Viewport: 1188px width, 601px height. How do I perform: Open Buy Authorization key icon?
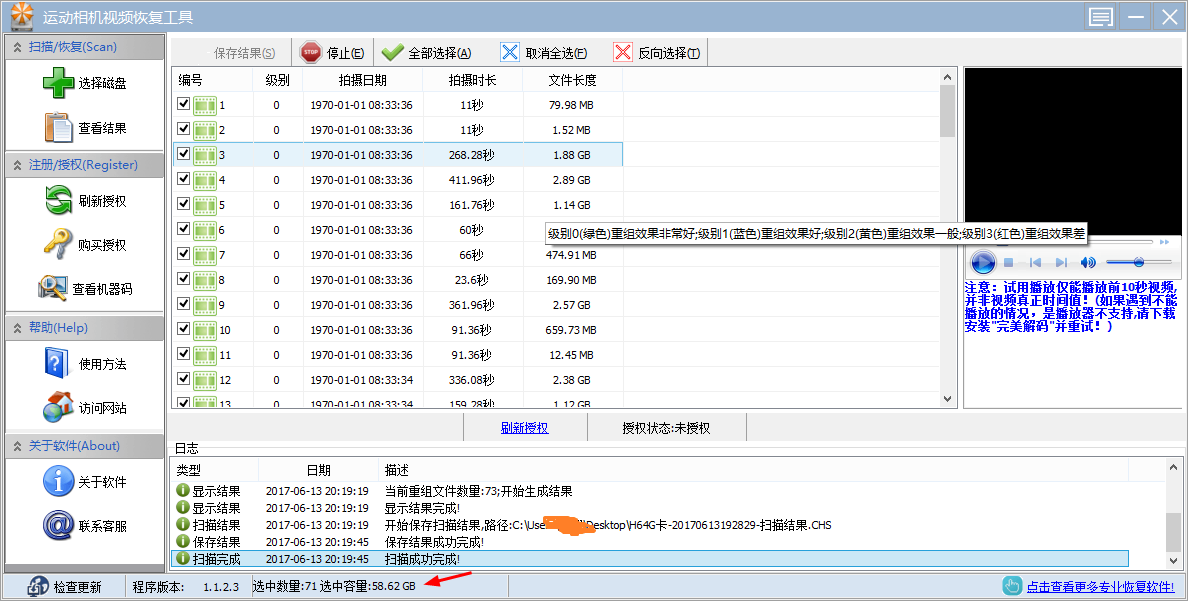(58, 245)
